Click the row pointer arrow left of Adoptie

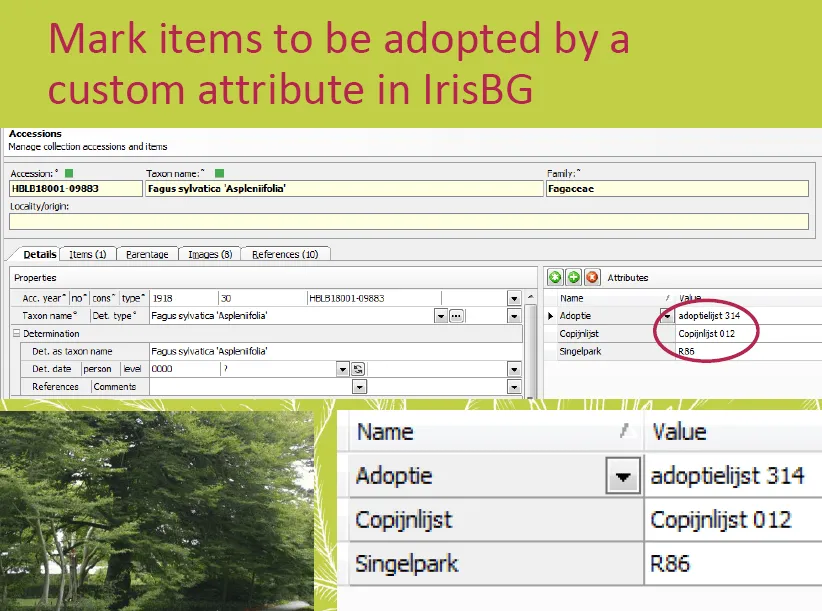(x=550, y=316)
